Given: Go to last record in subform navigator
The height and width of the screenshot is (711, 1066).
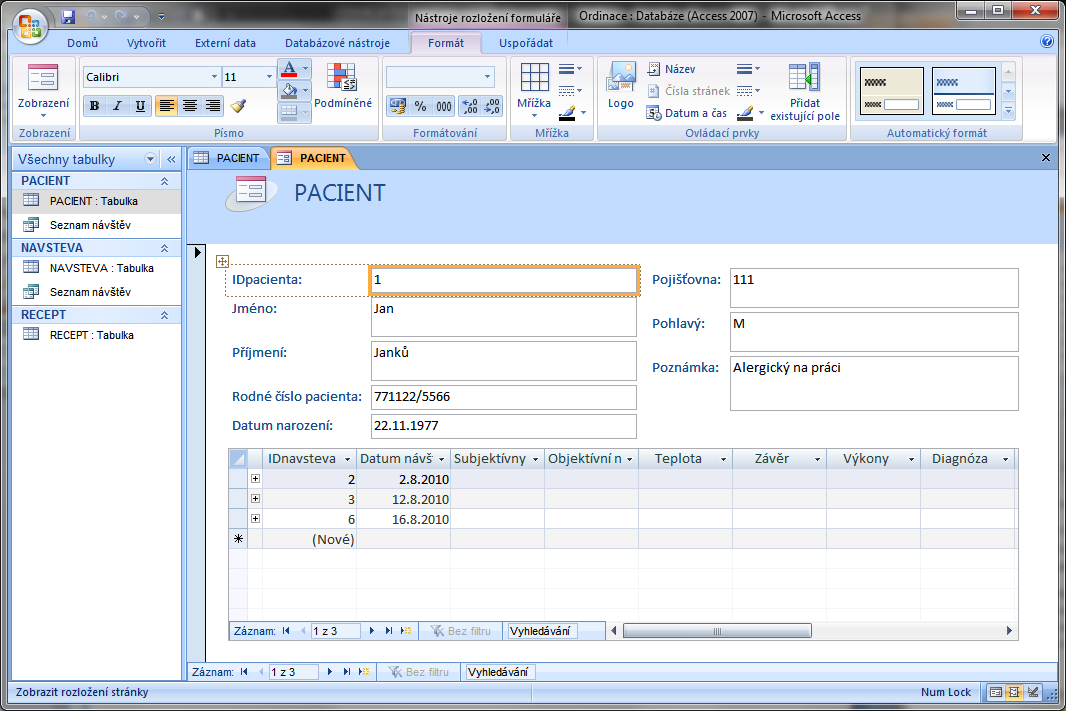Looking at the screenshot, I should click(x=389, y=631).
